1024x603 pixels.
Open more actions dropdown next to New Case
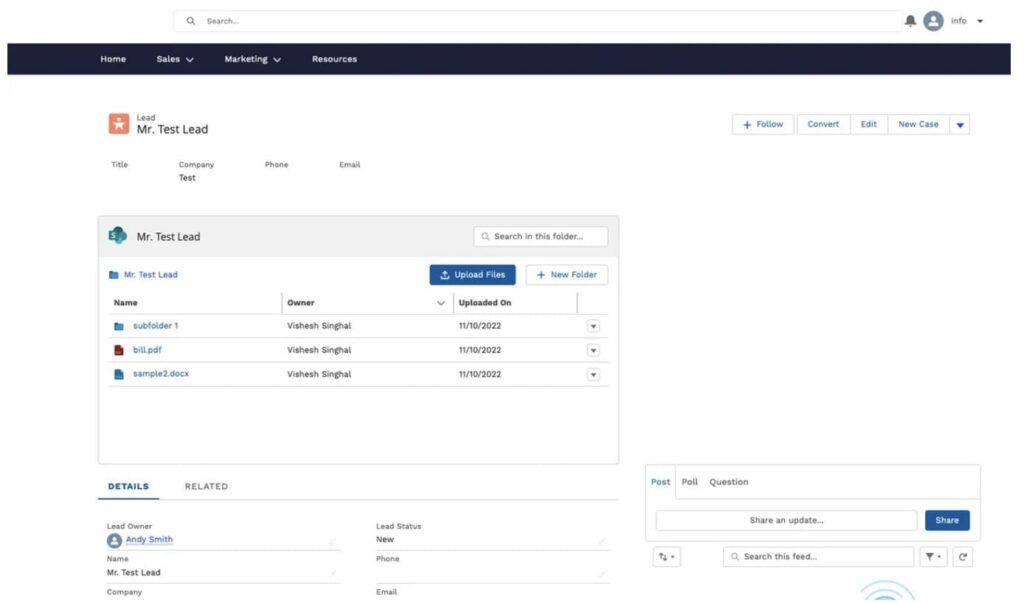click(960, 125)
